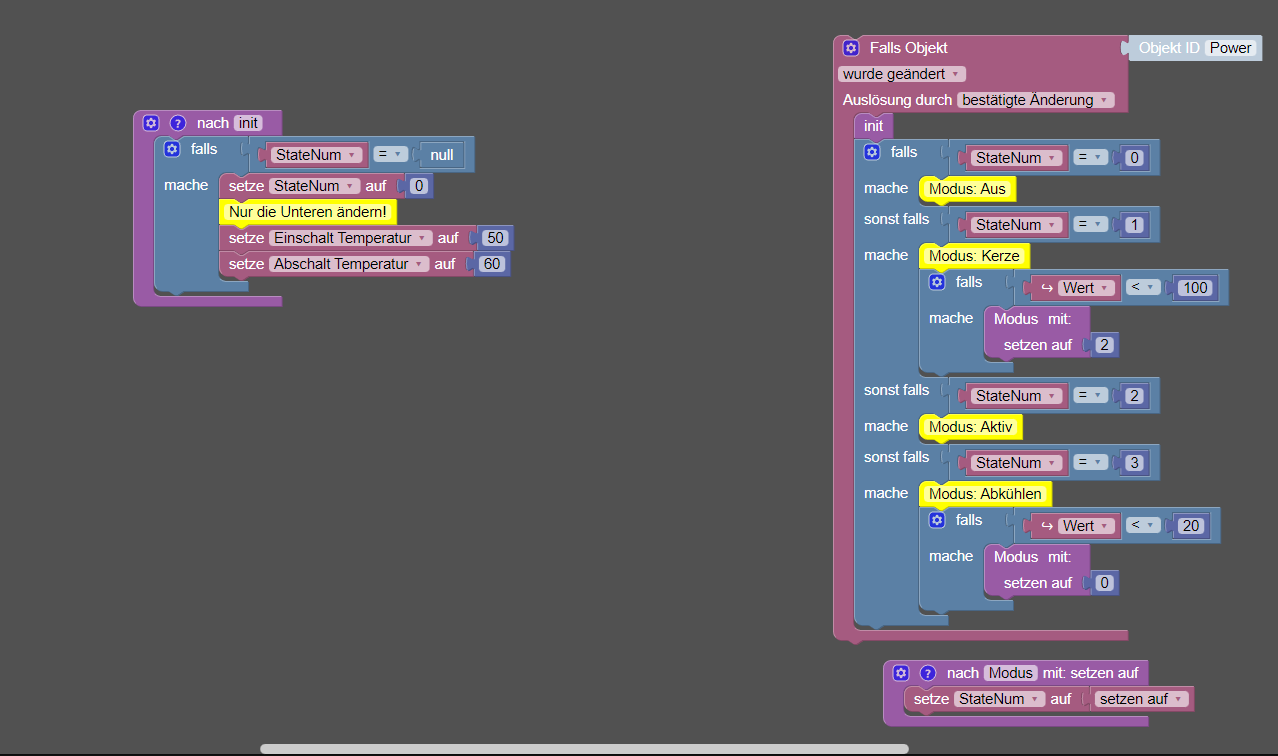
Task: Open StateNum dropdown compared with 1
Action: (x=1017, y=225)
